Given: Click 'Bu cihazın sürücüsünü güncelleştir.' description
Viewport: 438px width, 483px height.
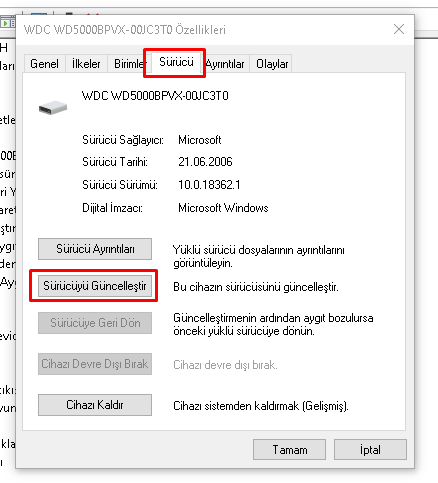Looking at the screenshot, I should coord(256,287).
